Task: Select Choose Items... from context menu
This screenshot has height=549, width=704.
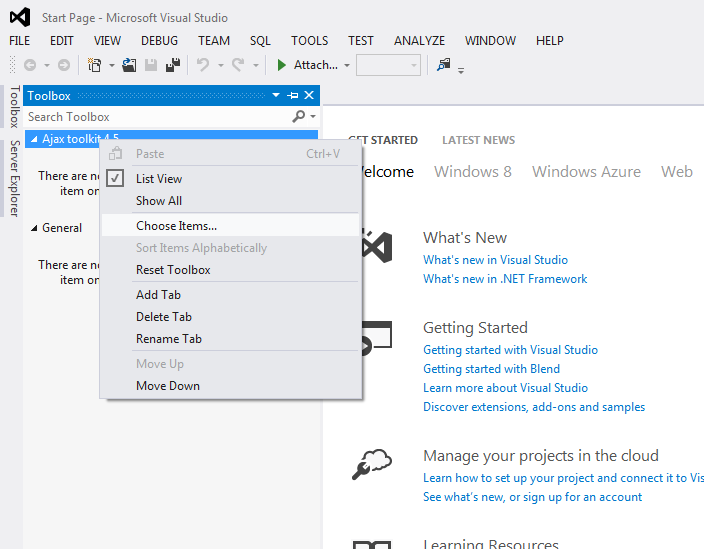Action: point(230,225)
